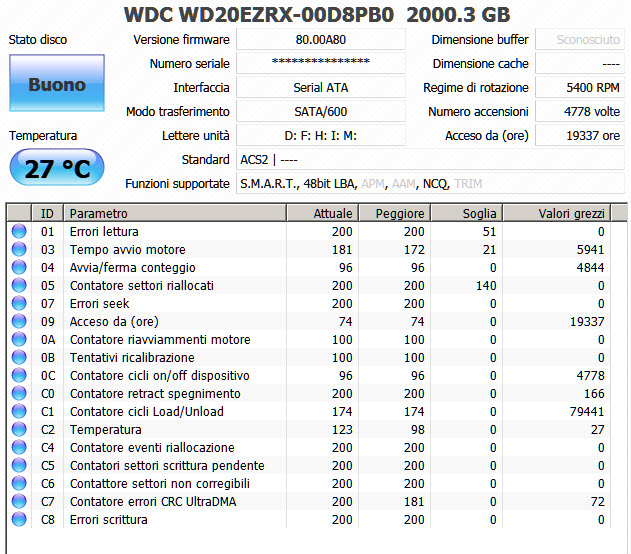This screenshot has width=631, height=554.
Task: Click the 27 °C temperature badge
Action: (x=57, y=167)
